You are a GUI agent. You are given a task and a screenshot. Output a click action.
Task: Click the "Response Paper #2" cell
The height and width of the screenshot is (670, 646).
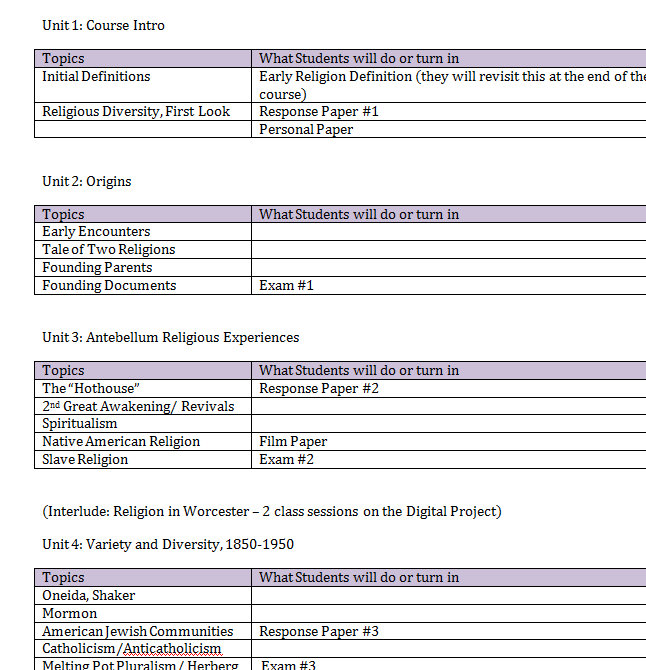pyautogui.click(x=449, y=388)
